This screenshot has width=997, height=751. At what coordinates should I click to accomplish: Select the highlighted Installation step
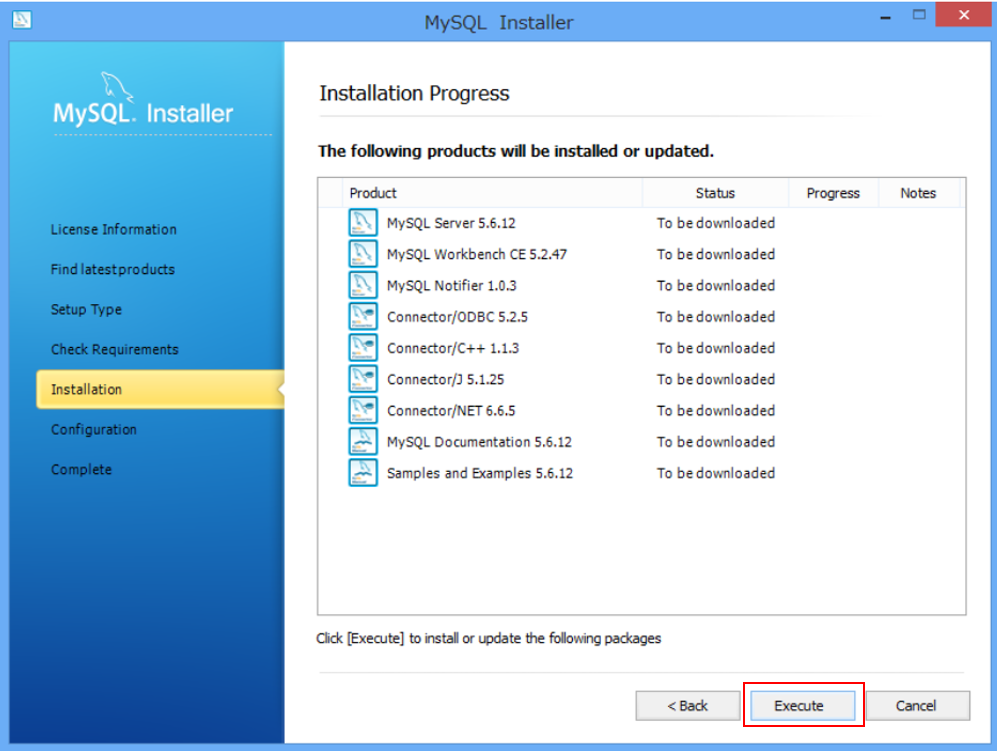tap(160, 389)
